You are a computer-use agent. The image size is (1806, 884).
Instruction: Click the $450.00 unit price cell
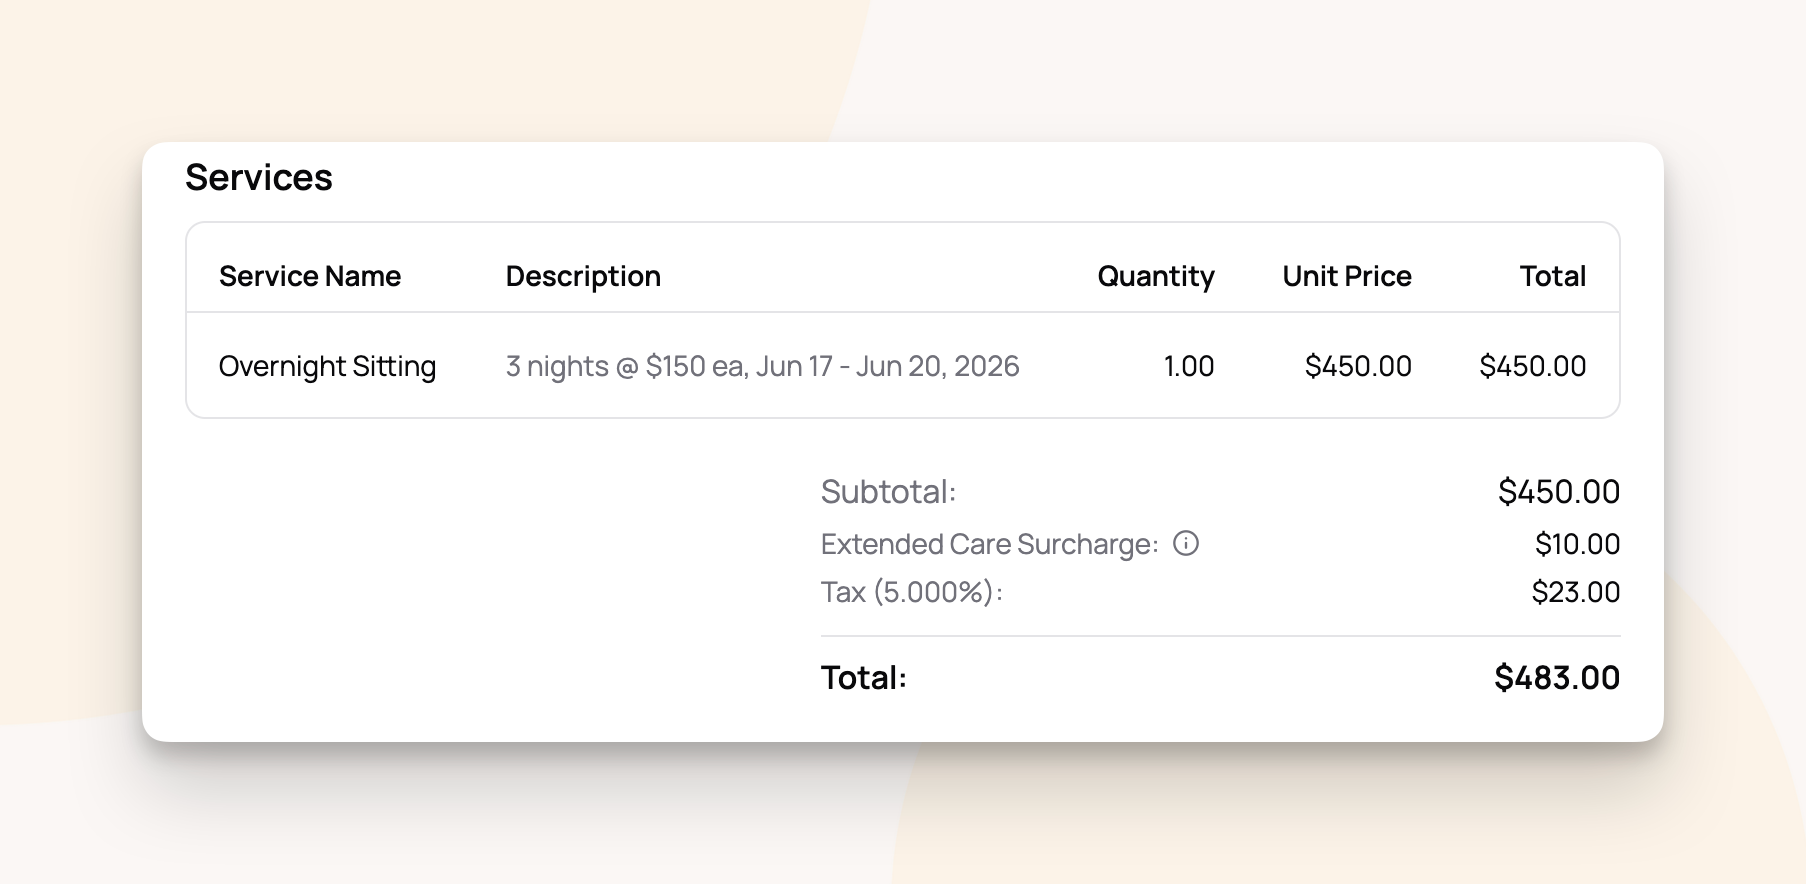[x=1358, y=366]
